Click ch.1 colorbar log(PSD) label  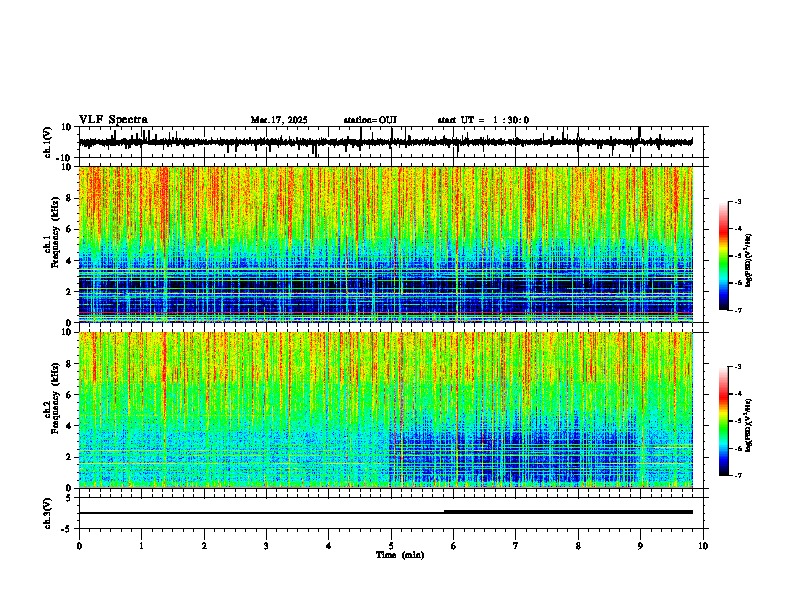point(749,261)
